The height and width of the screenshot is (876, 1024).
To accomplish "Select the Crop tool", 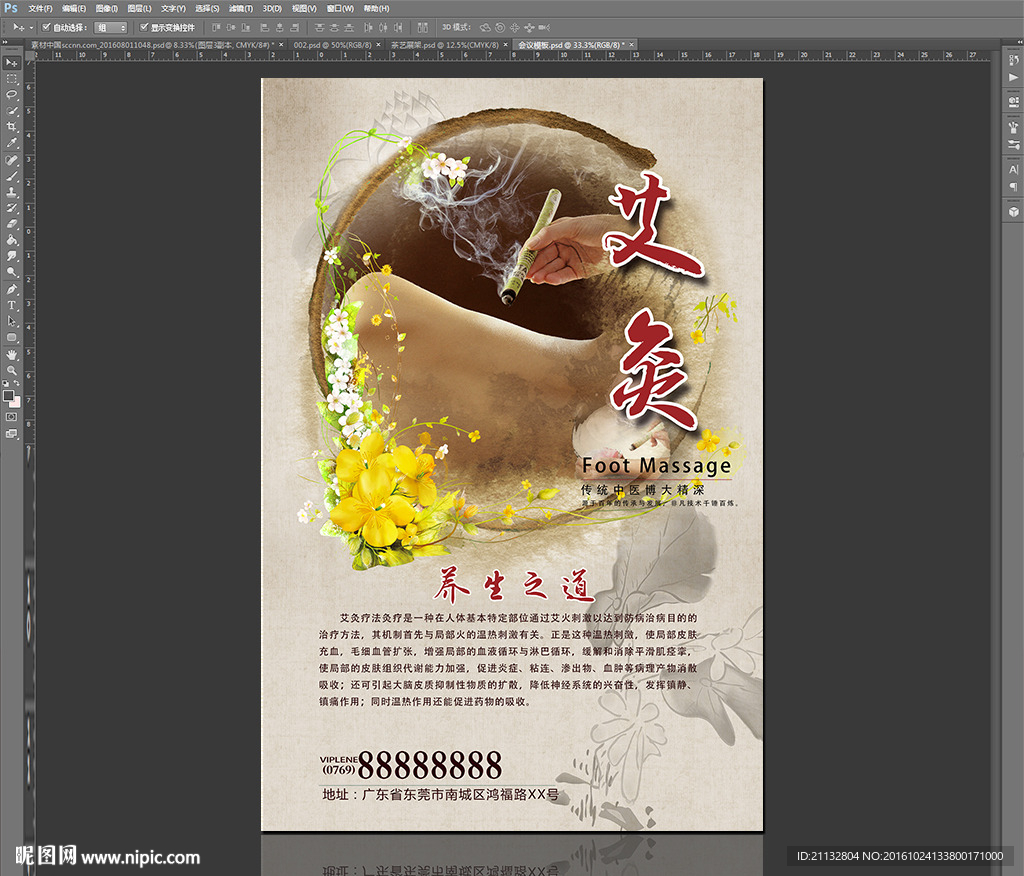I will click(12, 127).
